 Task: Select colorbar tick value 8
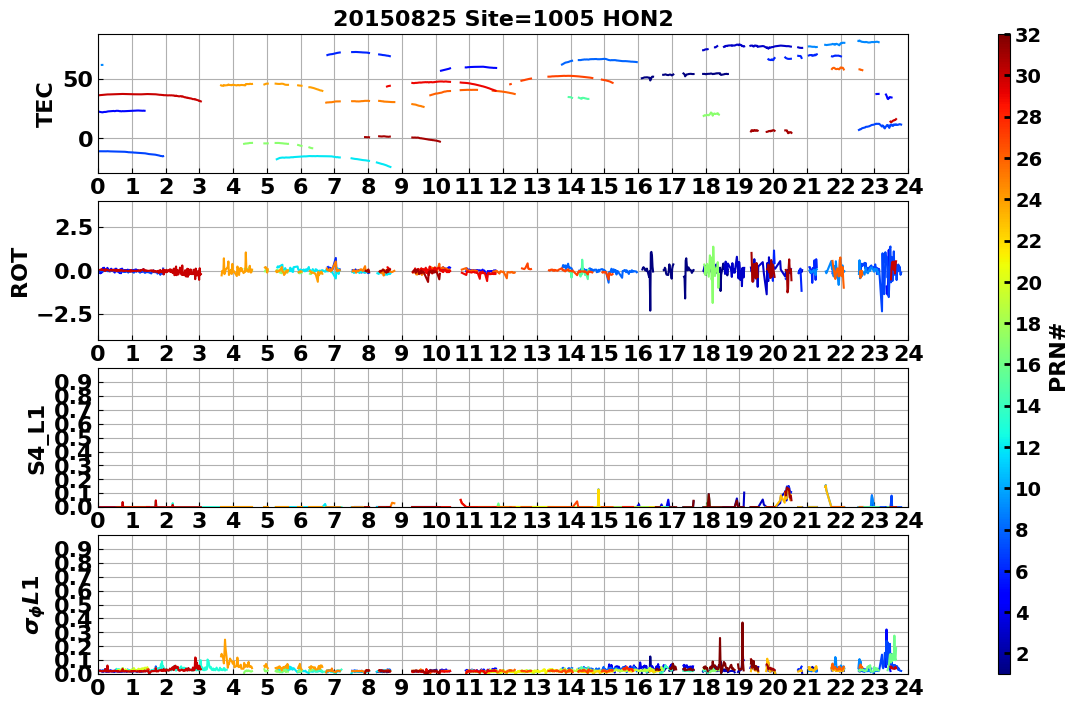click(1022, 530)
